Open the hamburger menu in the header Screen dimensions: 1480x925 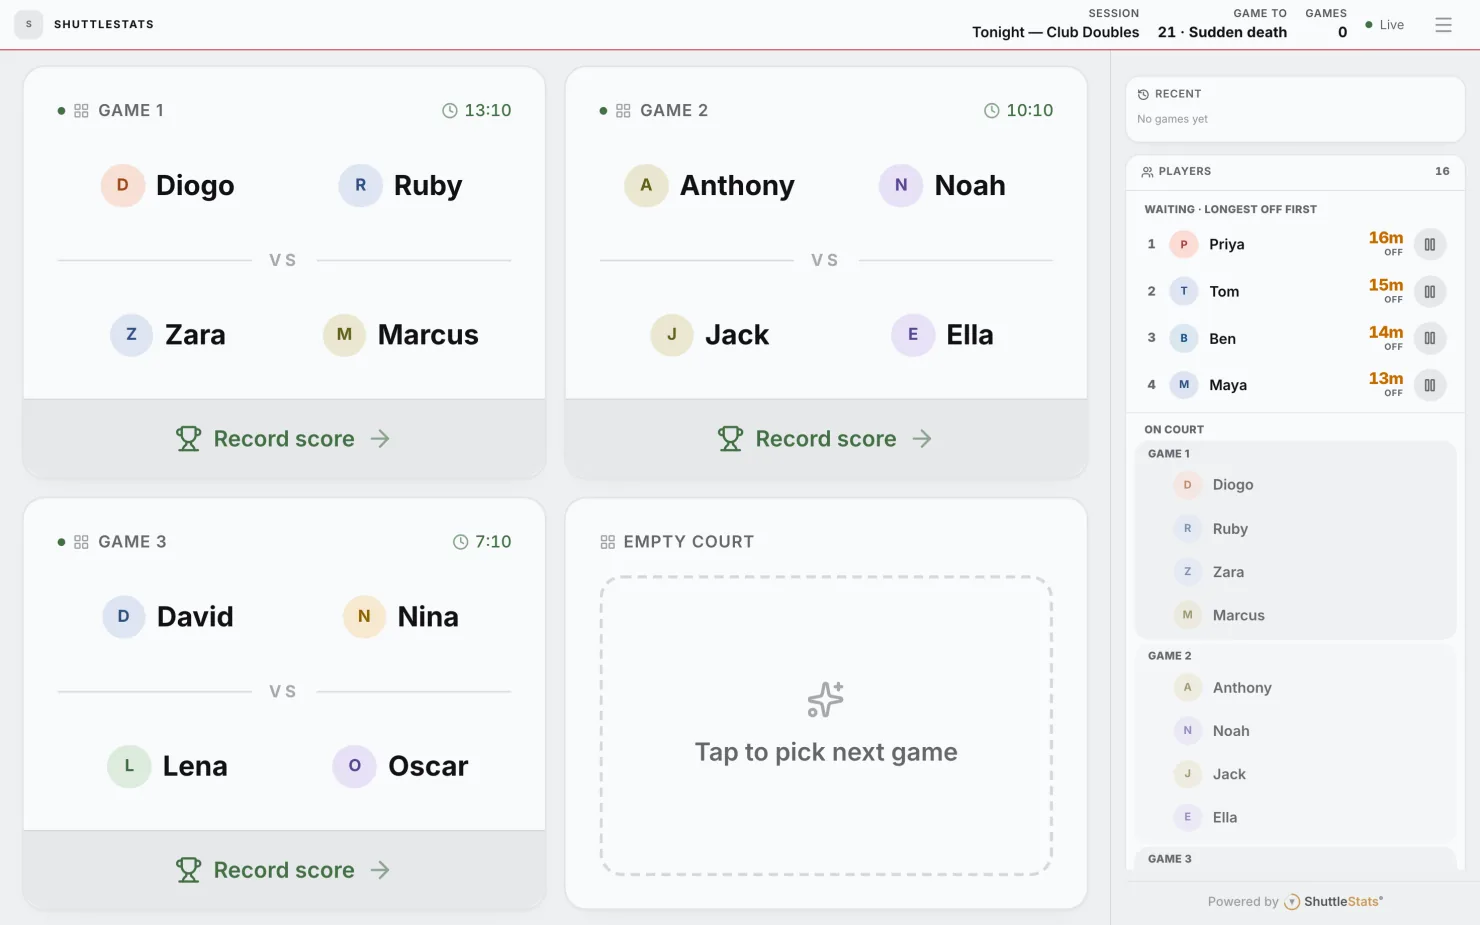(1443, 24)
